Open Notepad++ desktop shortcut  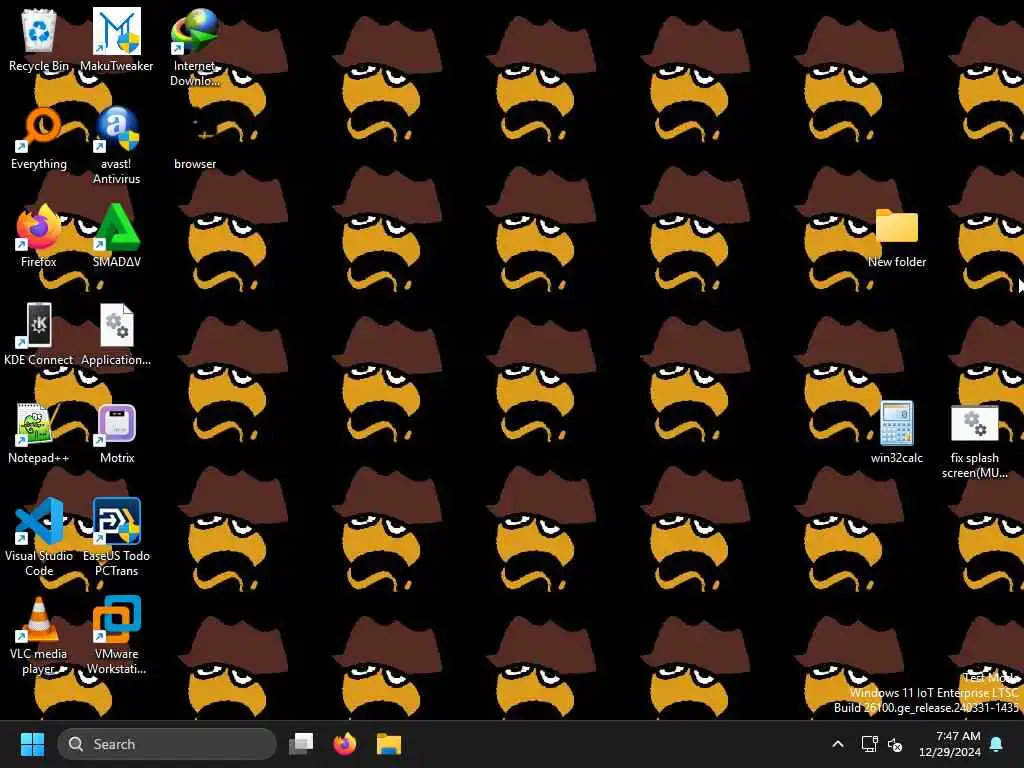pos(39,432)
